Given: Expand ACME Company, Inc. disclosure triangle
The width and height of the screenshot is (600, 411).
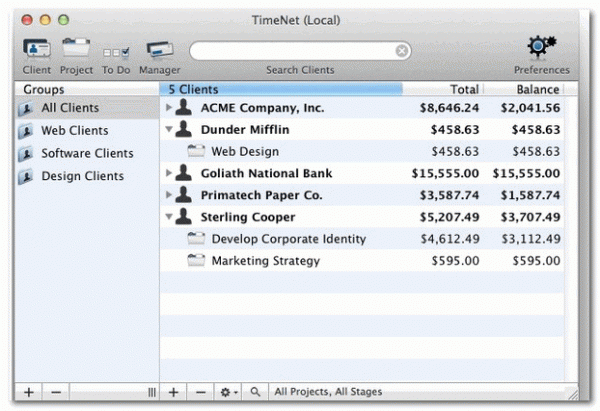Looking at the screenshot, I should pos(168,108).
